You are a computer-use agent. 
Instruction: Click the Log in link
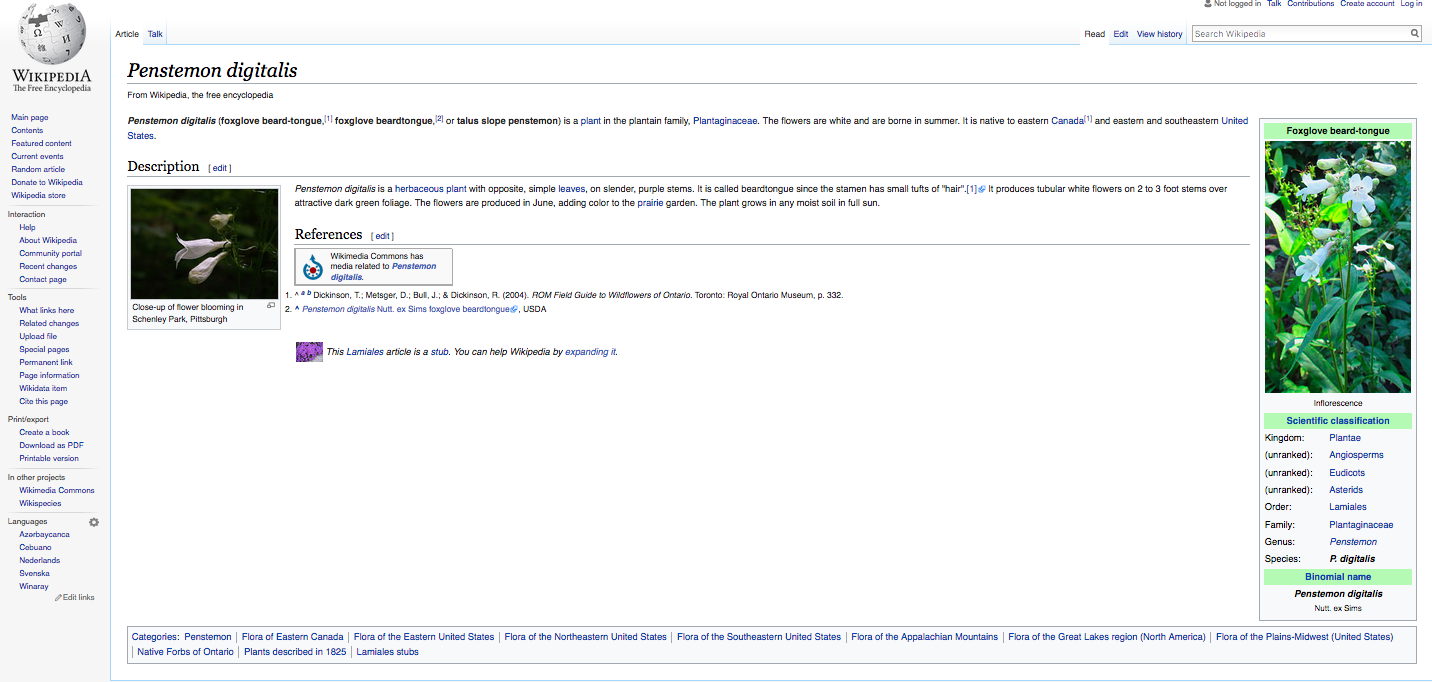[x=1411, y=4]
